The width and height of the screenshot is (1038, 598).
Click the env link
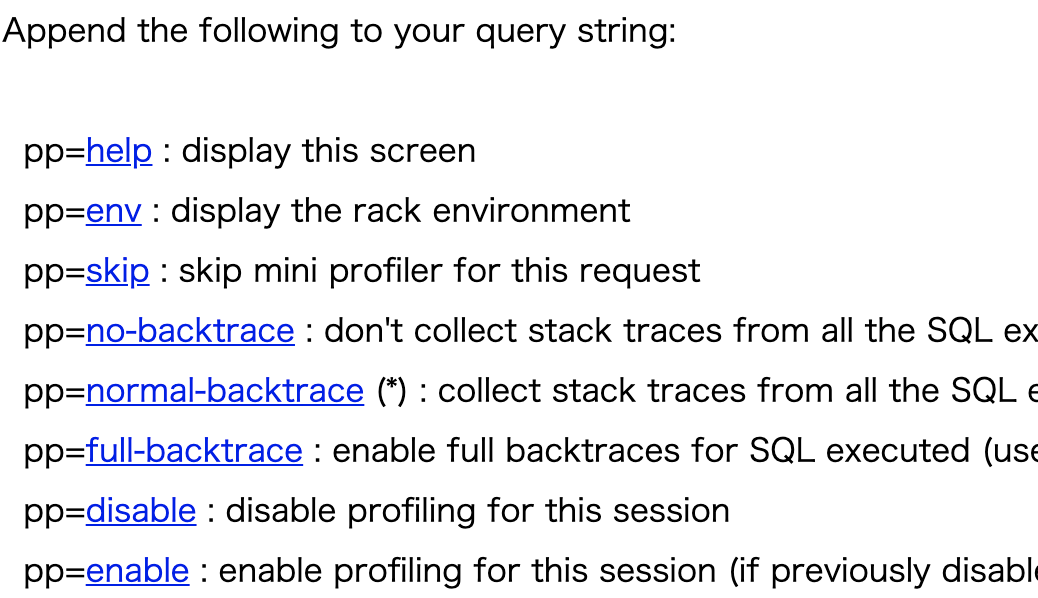[114, 211]
